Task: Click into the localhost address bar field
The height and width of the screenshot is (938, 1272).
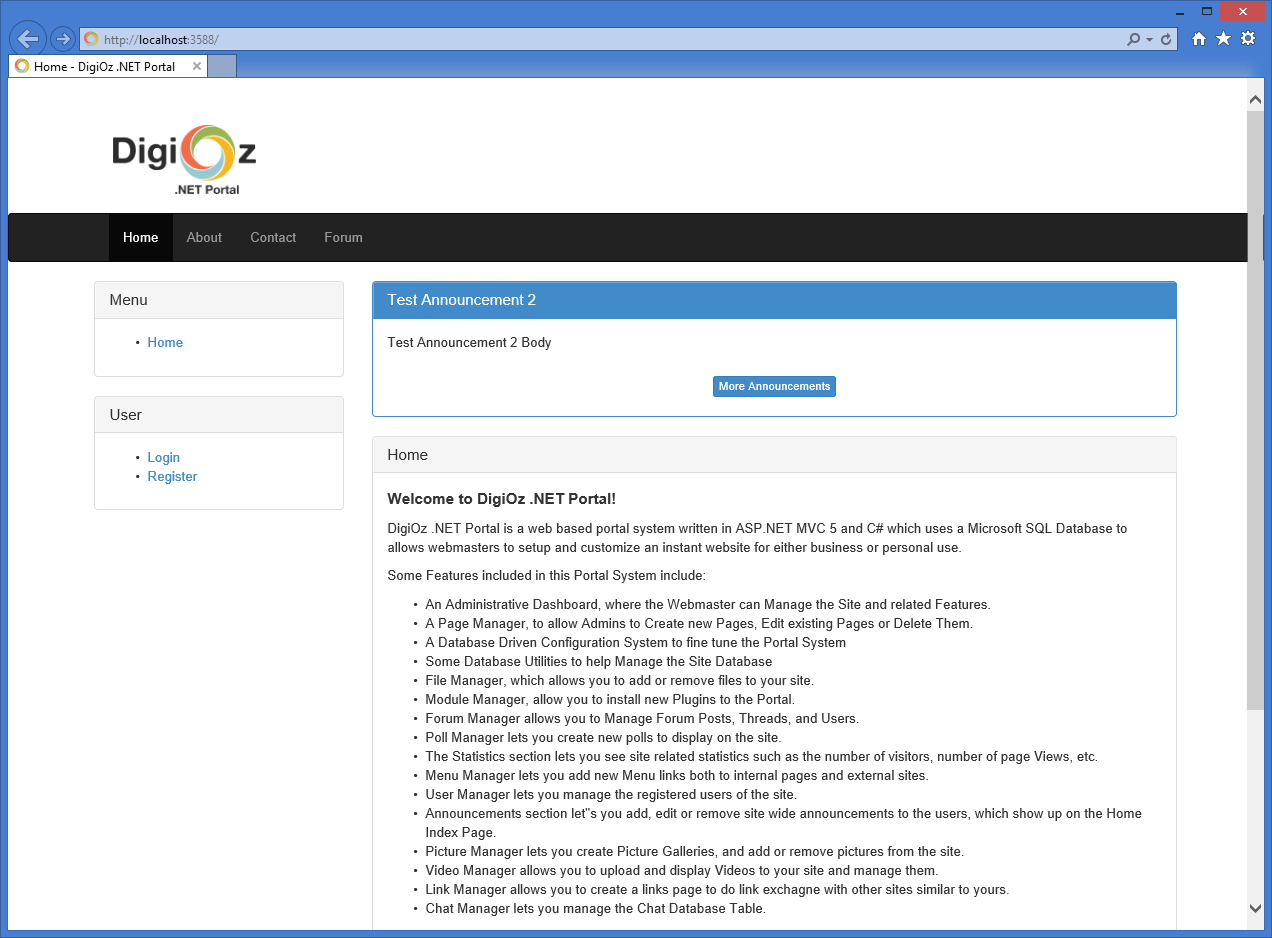Action: click(x=600, y=39)
